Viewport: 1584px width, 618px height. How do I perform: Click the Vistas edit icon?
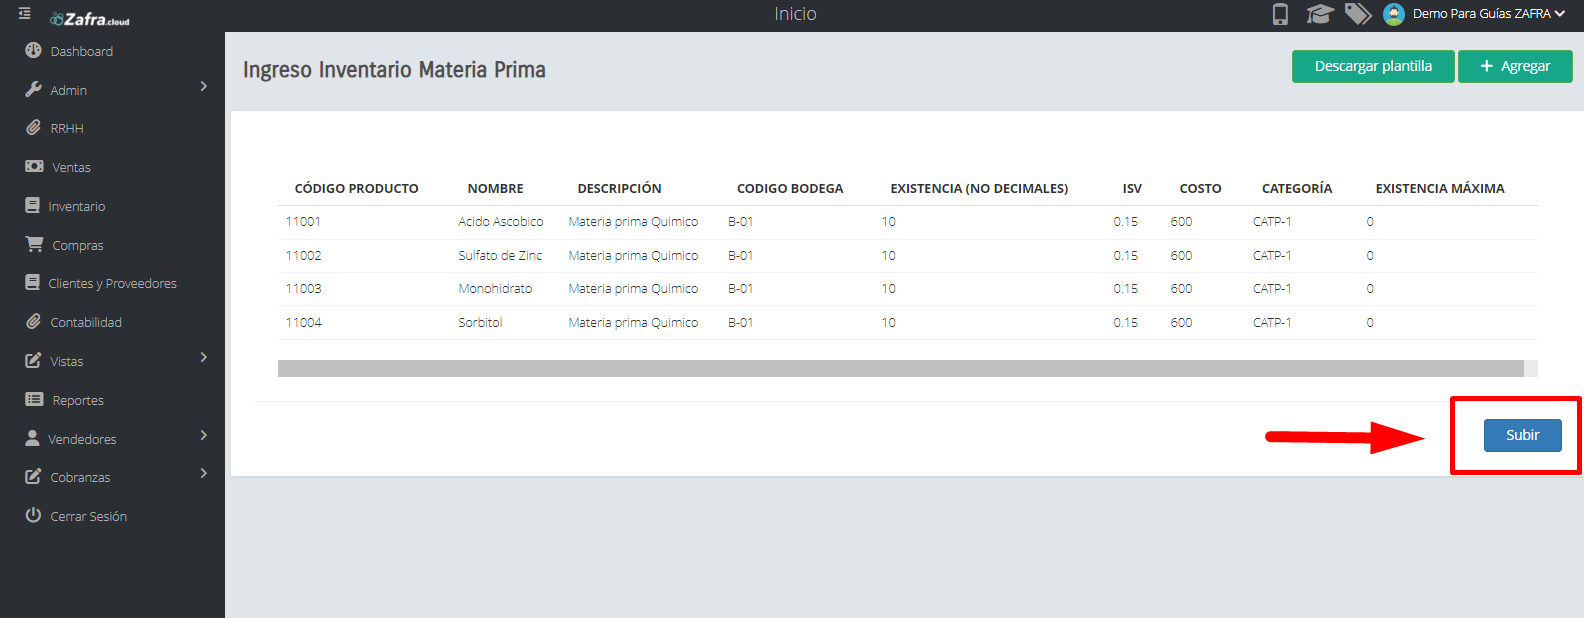33,360
